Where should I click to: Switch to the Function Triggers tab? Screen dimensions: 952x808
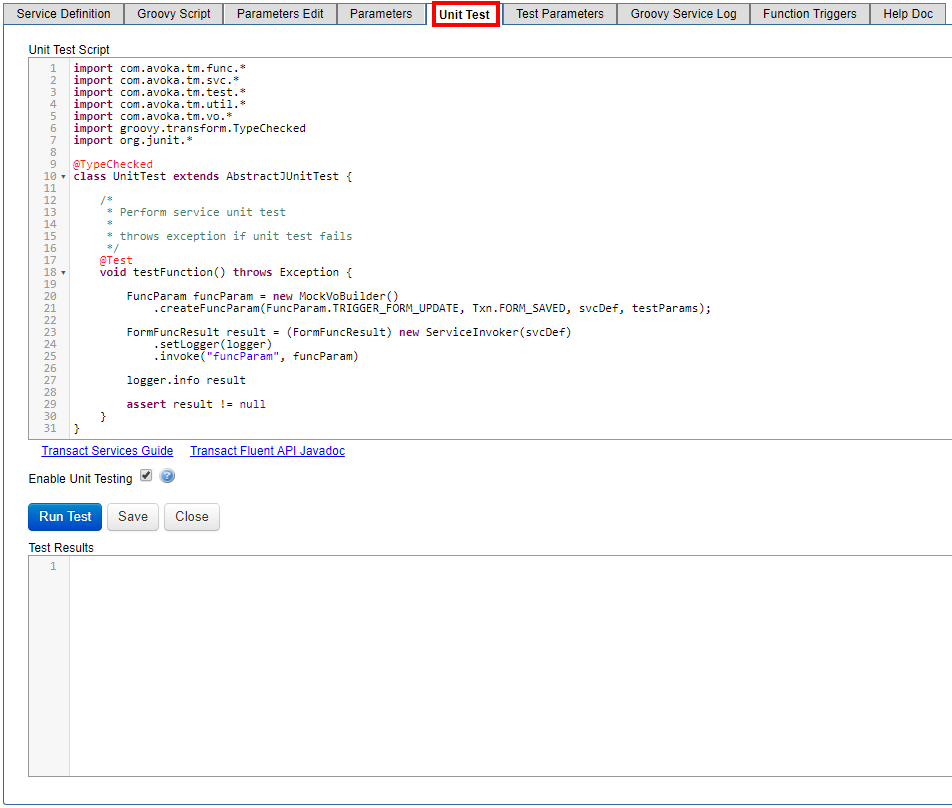pos(808,13)
